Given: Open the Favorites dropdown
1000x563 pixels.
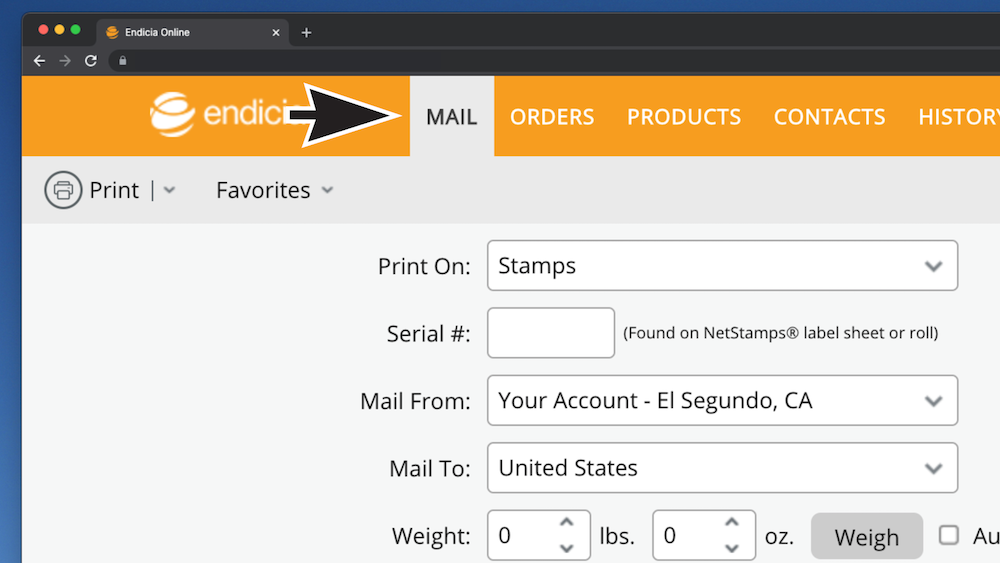Looking at the screenshot, I should [x=274, y=190].
